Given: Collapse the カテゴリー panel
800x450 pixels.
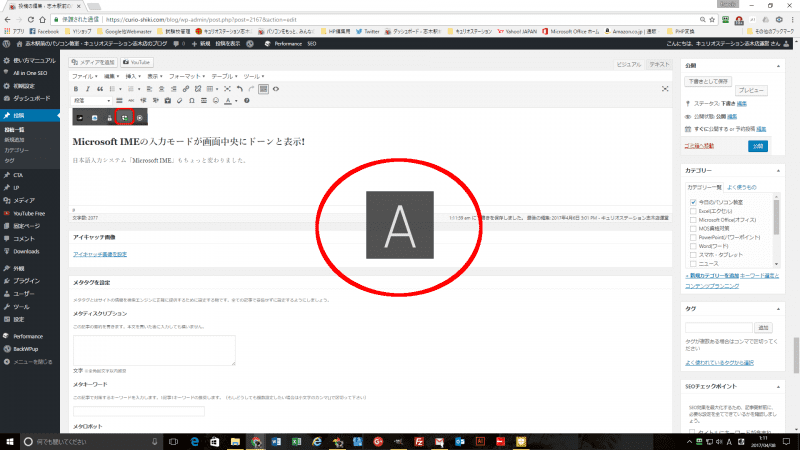Looking at the screenshot, I should (778, 170).
